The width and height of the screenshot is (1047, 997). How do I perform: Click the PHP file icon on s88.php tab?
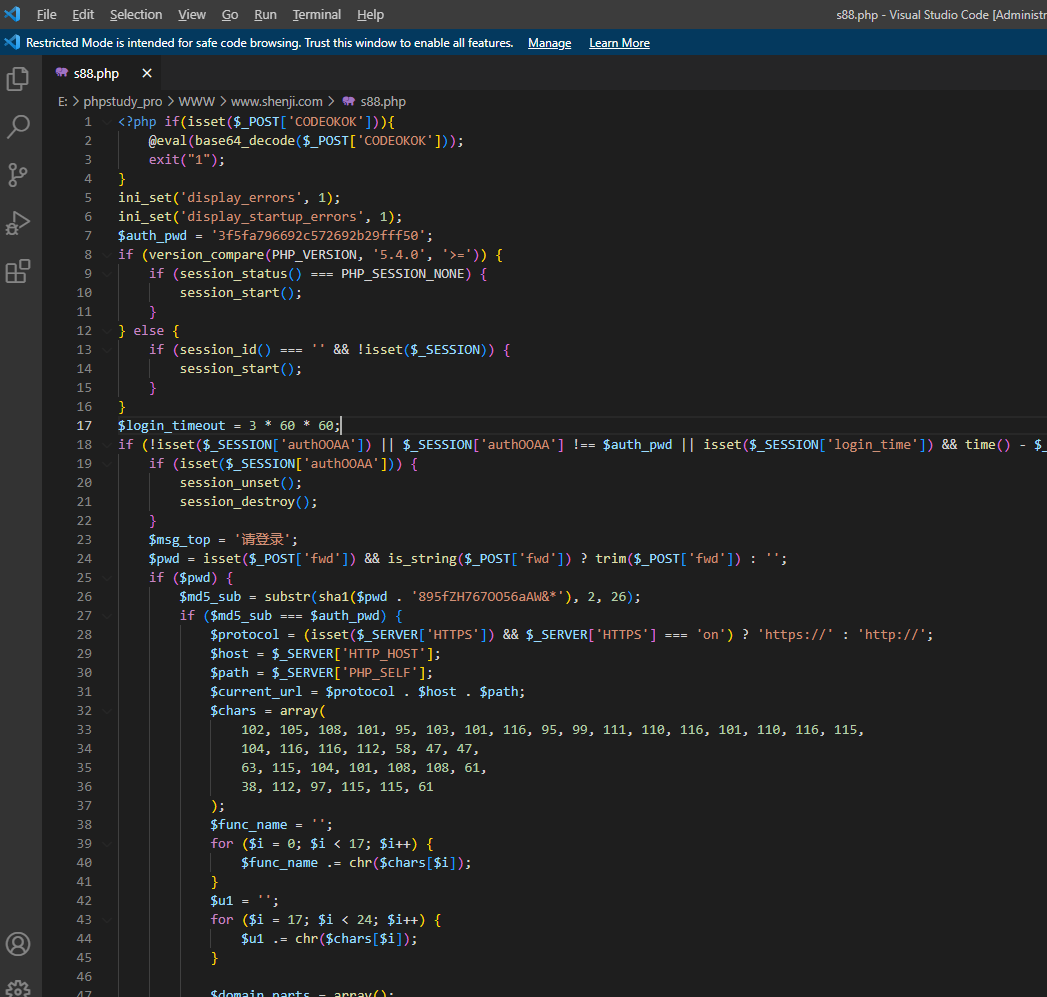(x=62, y=73)
